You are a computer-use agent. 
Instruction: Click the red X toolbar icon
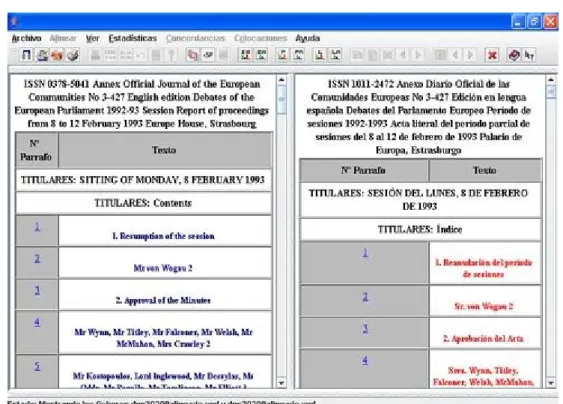(x=492, y=55)
